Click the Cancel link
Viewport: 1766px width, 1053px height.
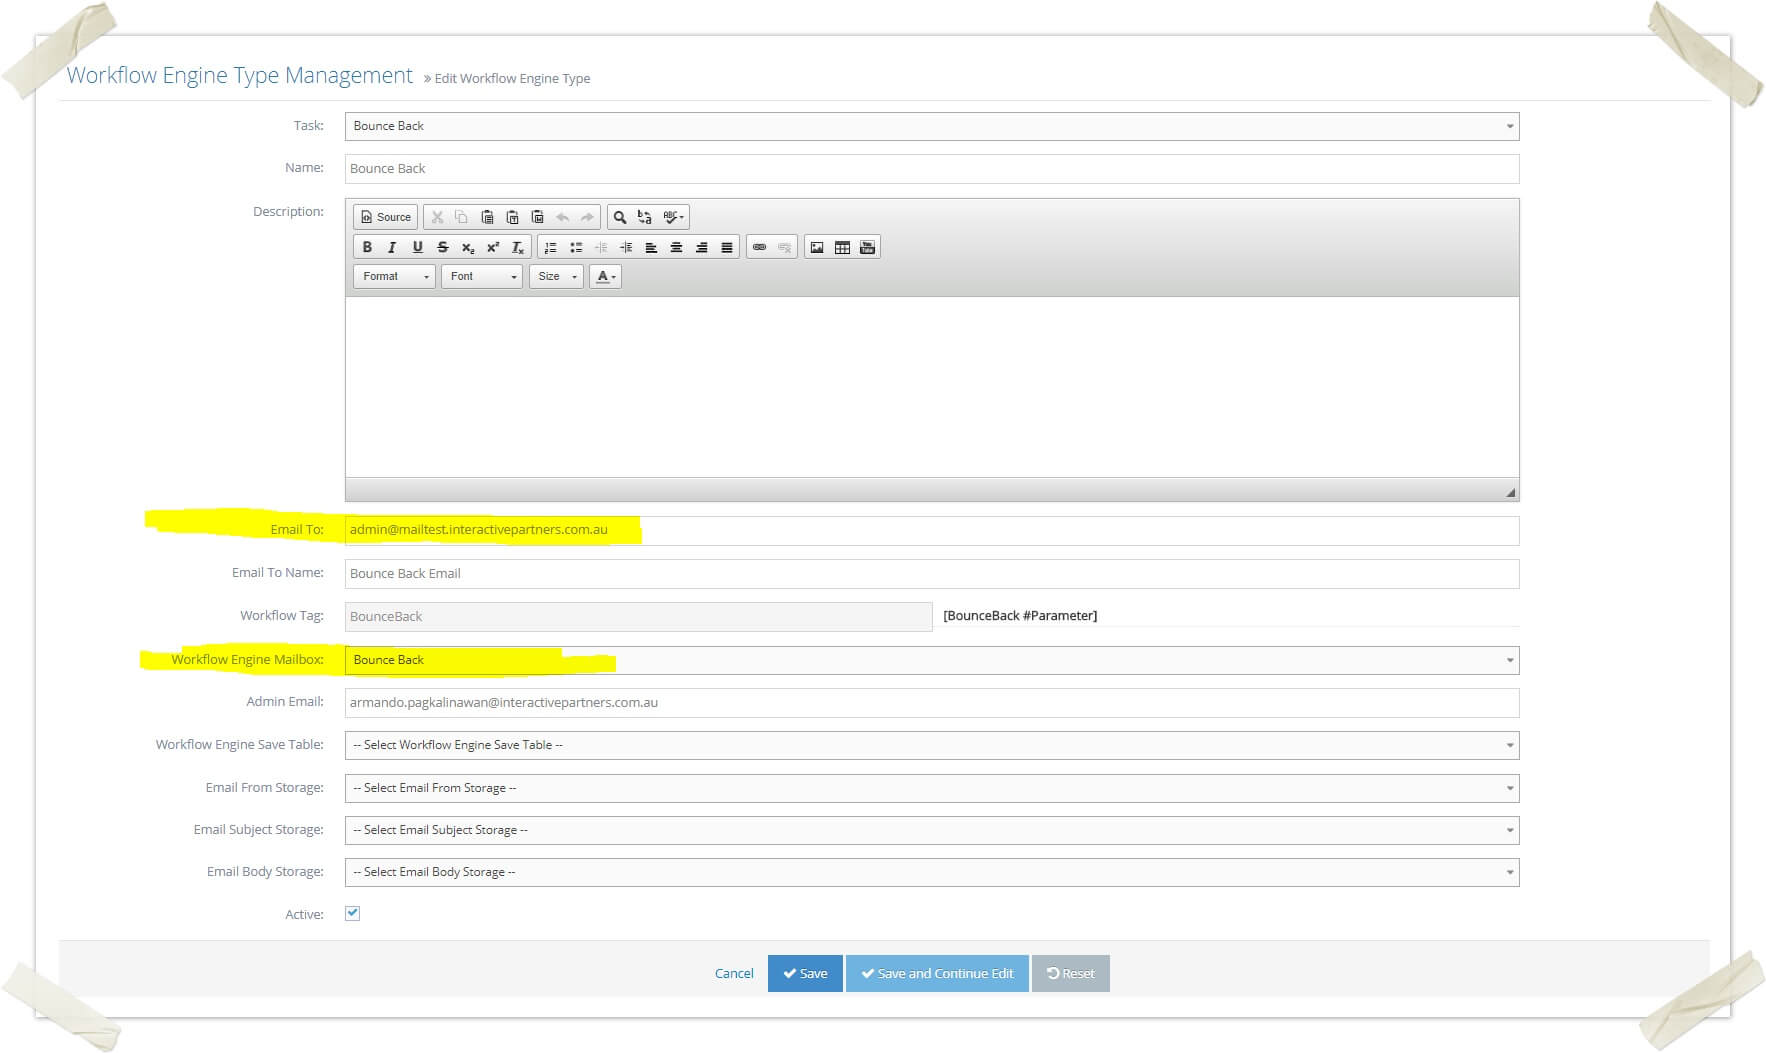click(x=734, y=973)
